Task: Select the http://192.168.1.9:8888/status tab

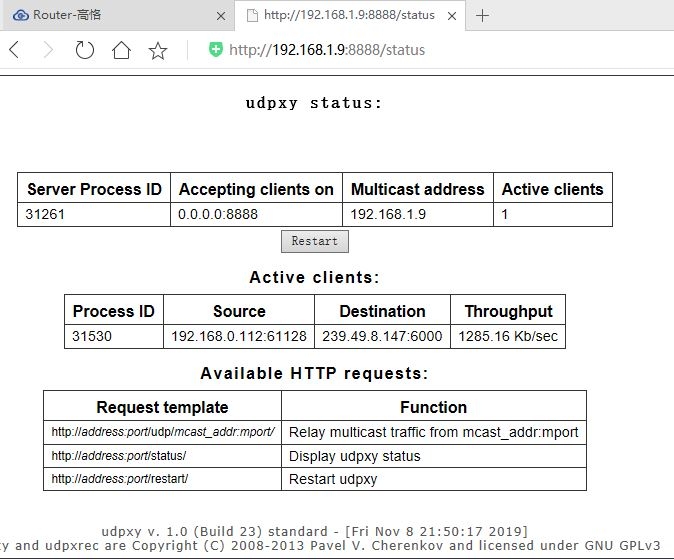Action: 349,15
